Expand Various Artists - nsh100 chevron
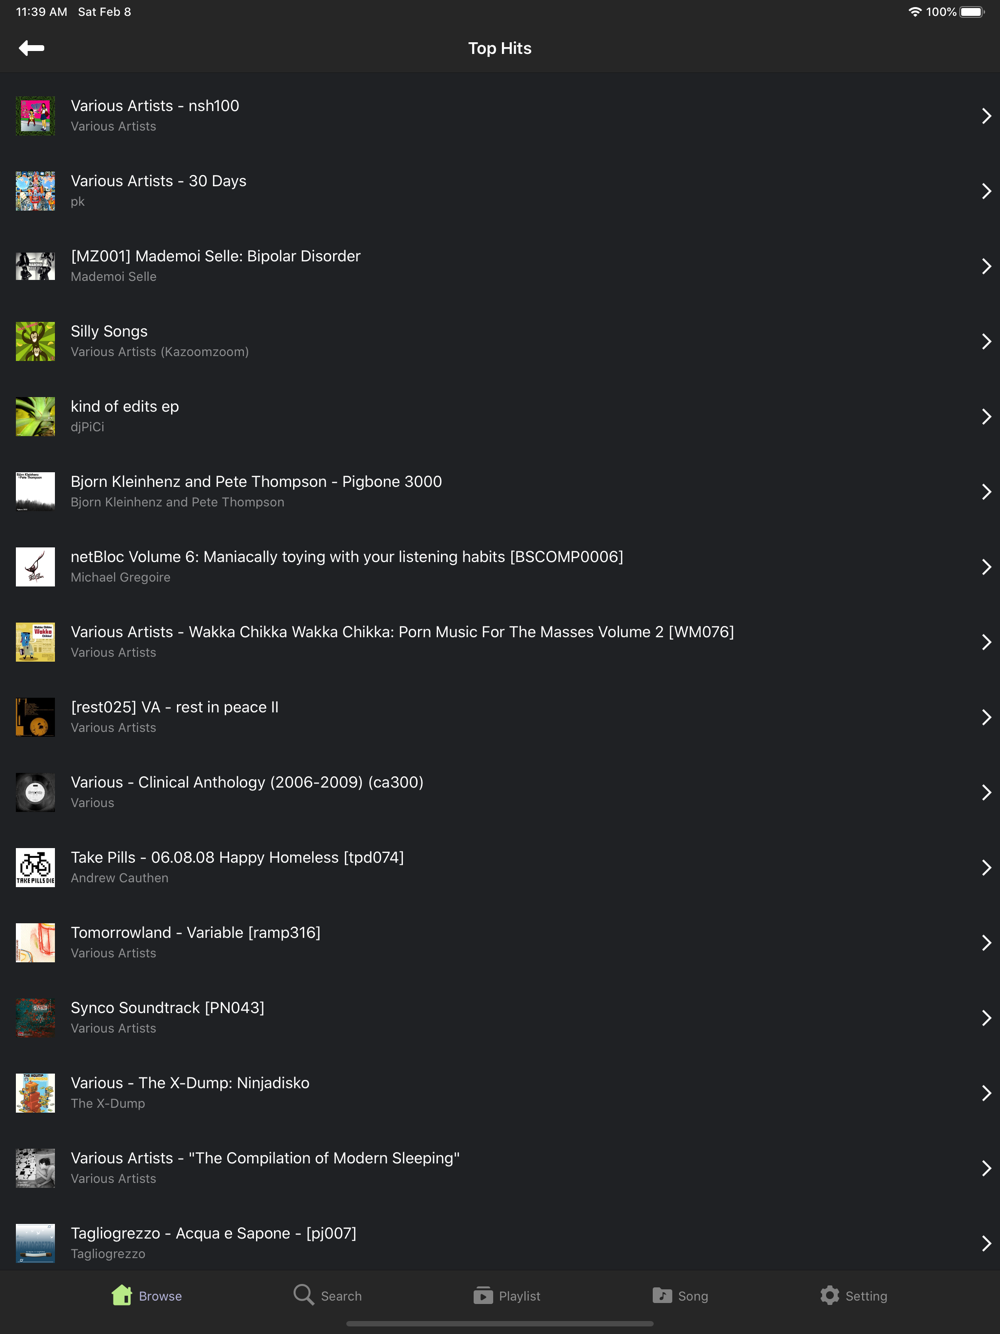The height and width of the screenshot is (1334, 1000). point(986,116)
